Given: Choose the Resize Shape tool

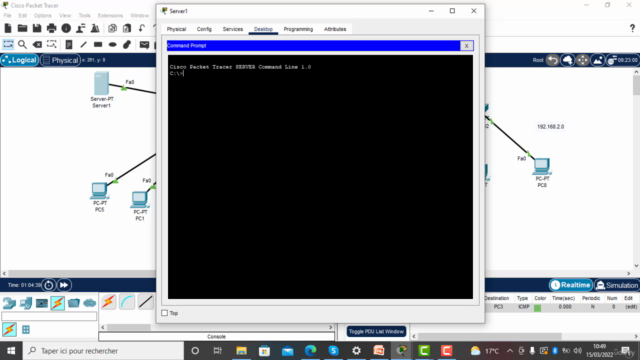Looking at the screenshot, I should point(51,44).
